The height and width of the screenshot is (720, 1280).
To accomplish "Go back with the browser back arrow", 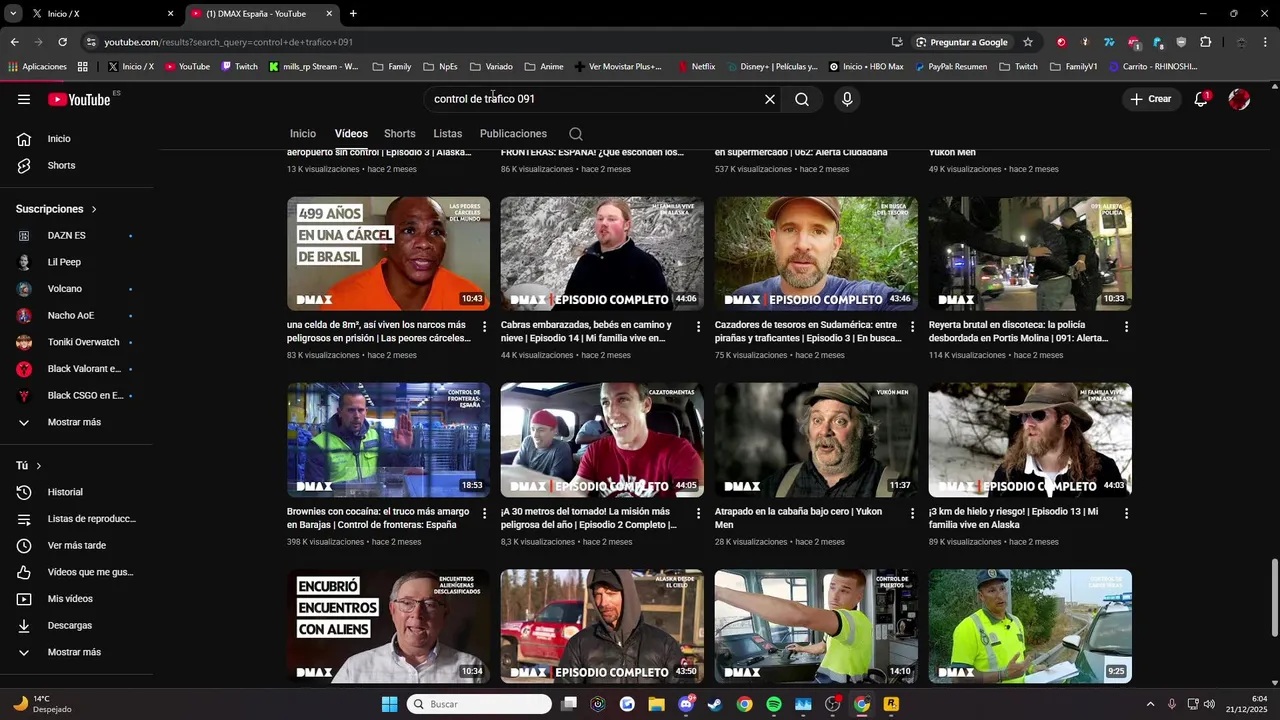I will tap(14, 42).
